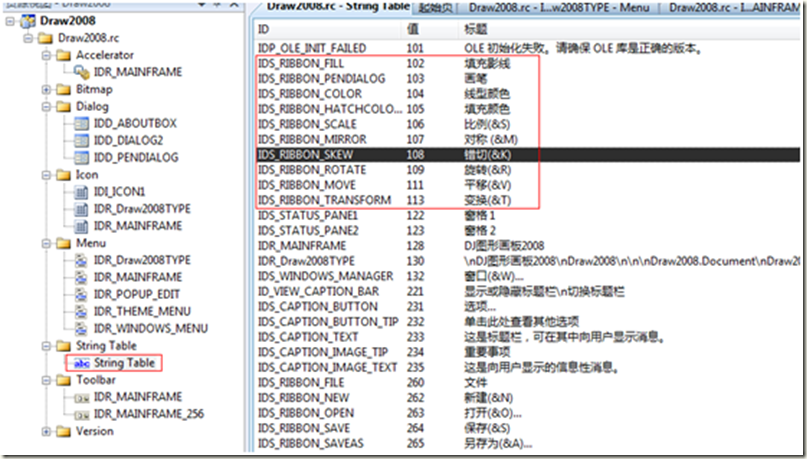807x459 pixels.
Task: Select the IDP_OLE_INIT_FAILED row
Action: click(528, 48)
